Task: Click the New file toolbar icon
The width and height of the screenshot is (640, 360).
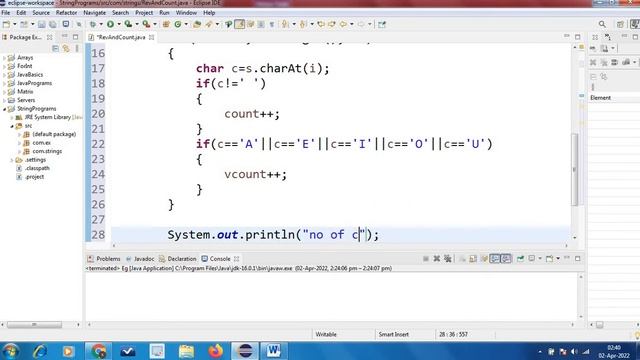Action: [6, 24]
